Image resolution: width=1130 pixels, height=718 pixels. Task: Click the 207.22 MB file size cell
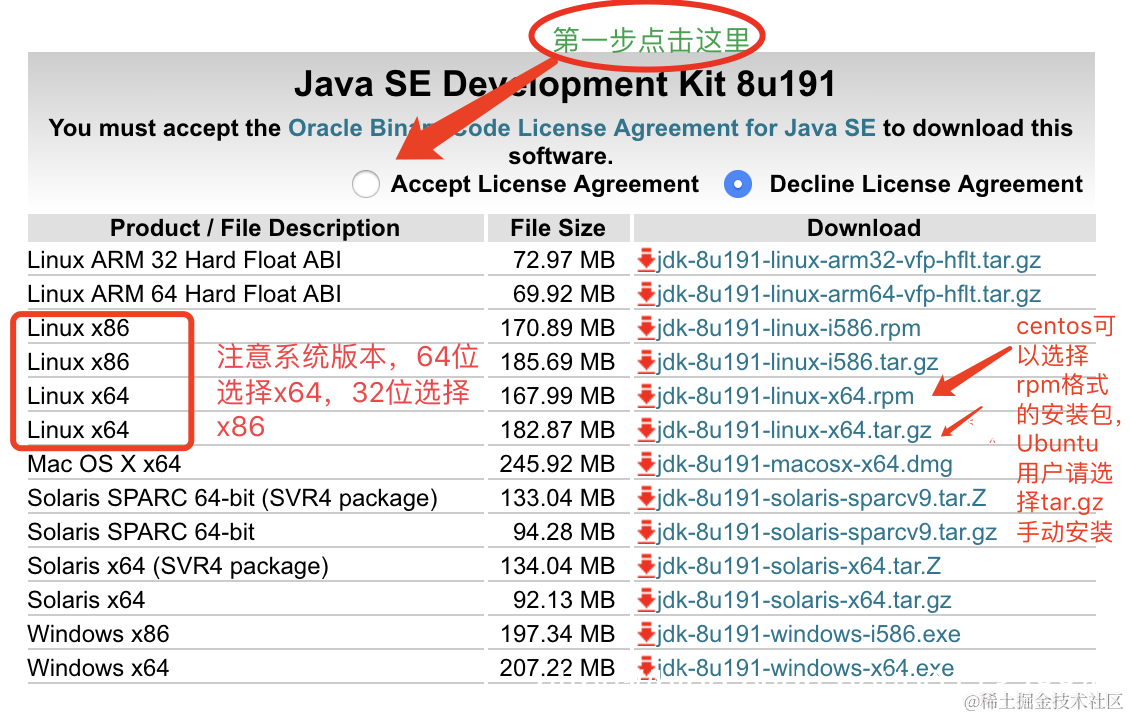pos(558,668)
